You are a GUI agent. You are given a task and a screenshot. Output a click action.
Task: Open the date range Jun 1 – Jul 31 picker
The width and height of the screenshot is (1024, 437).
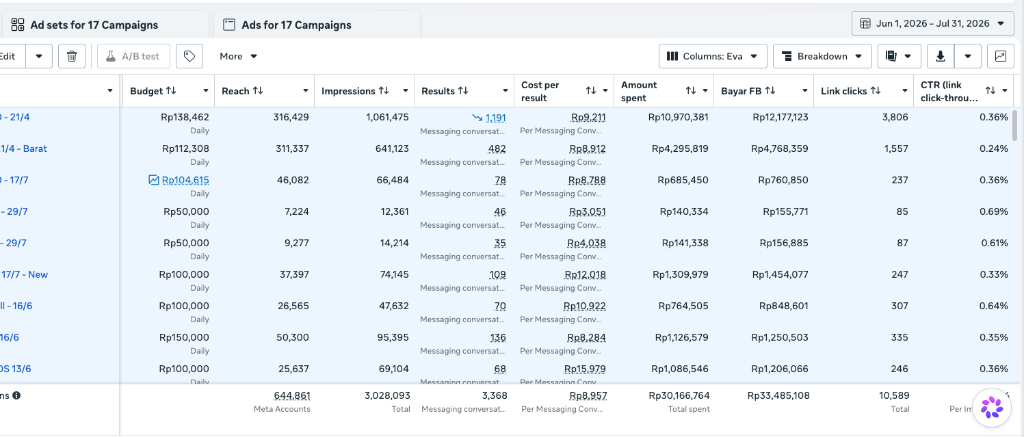click(933, 24)
